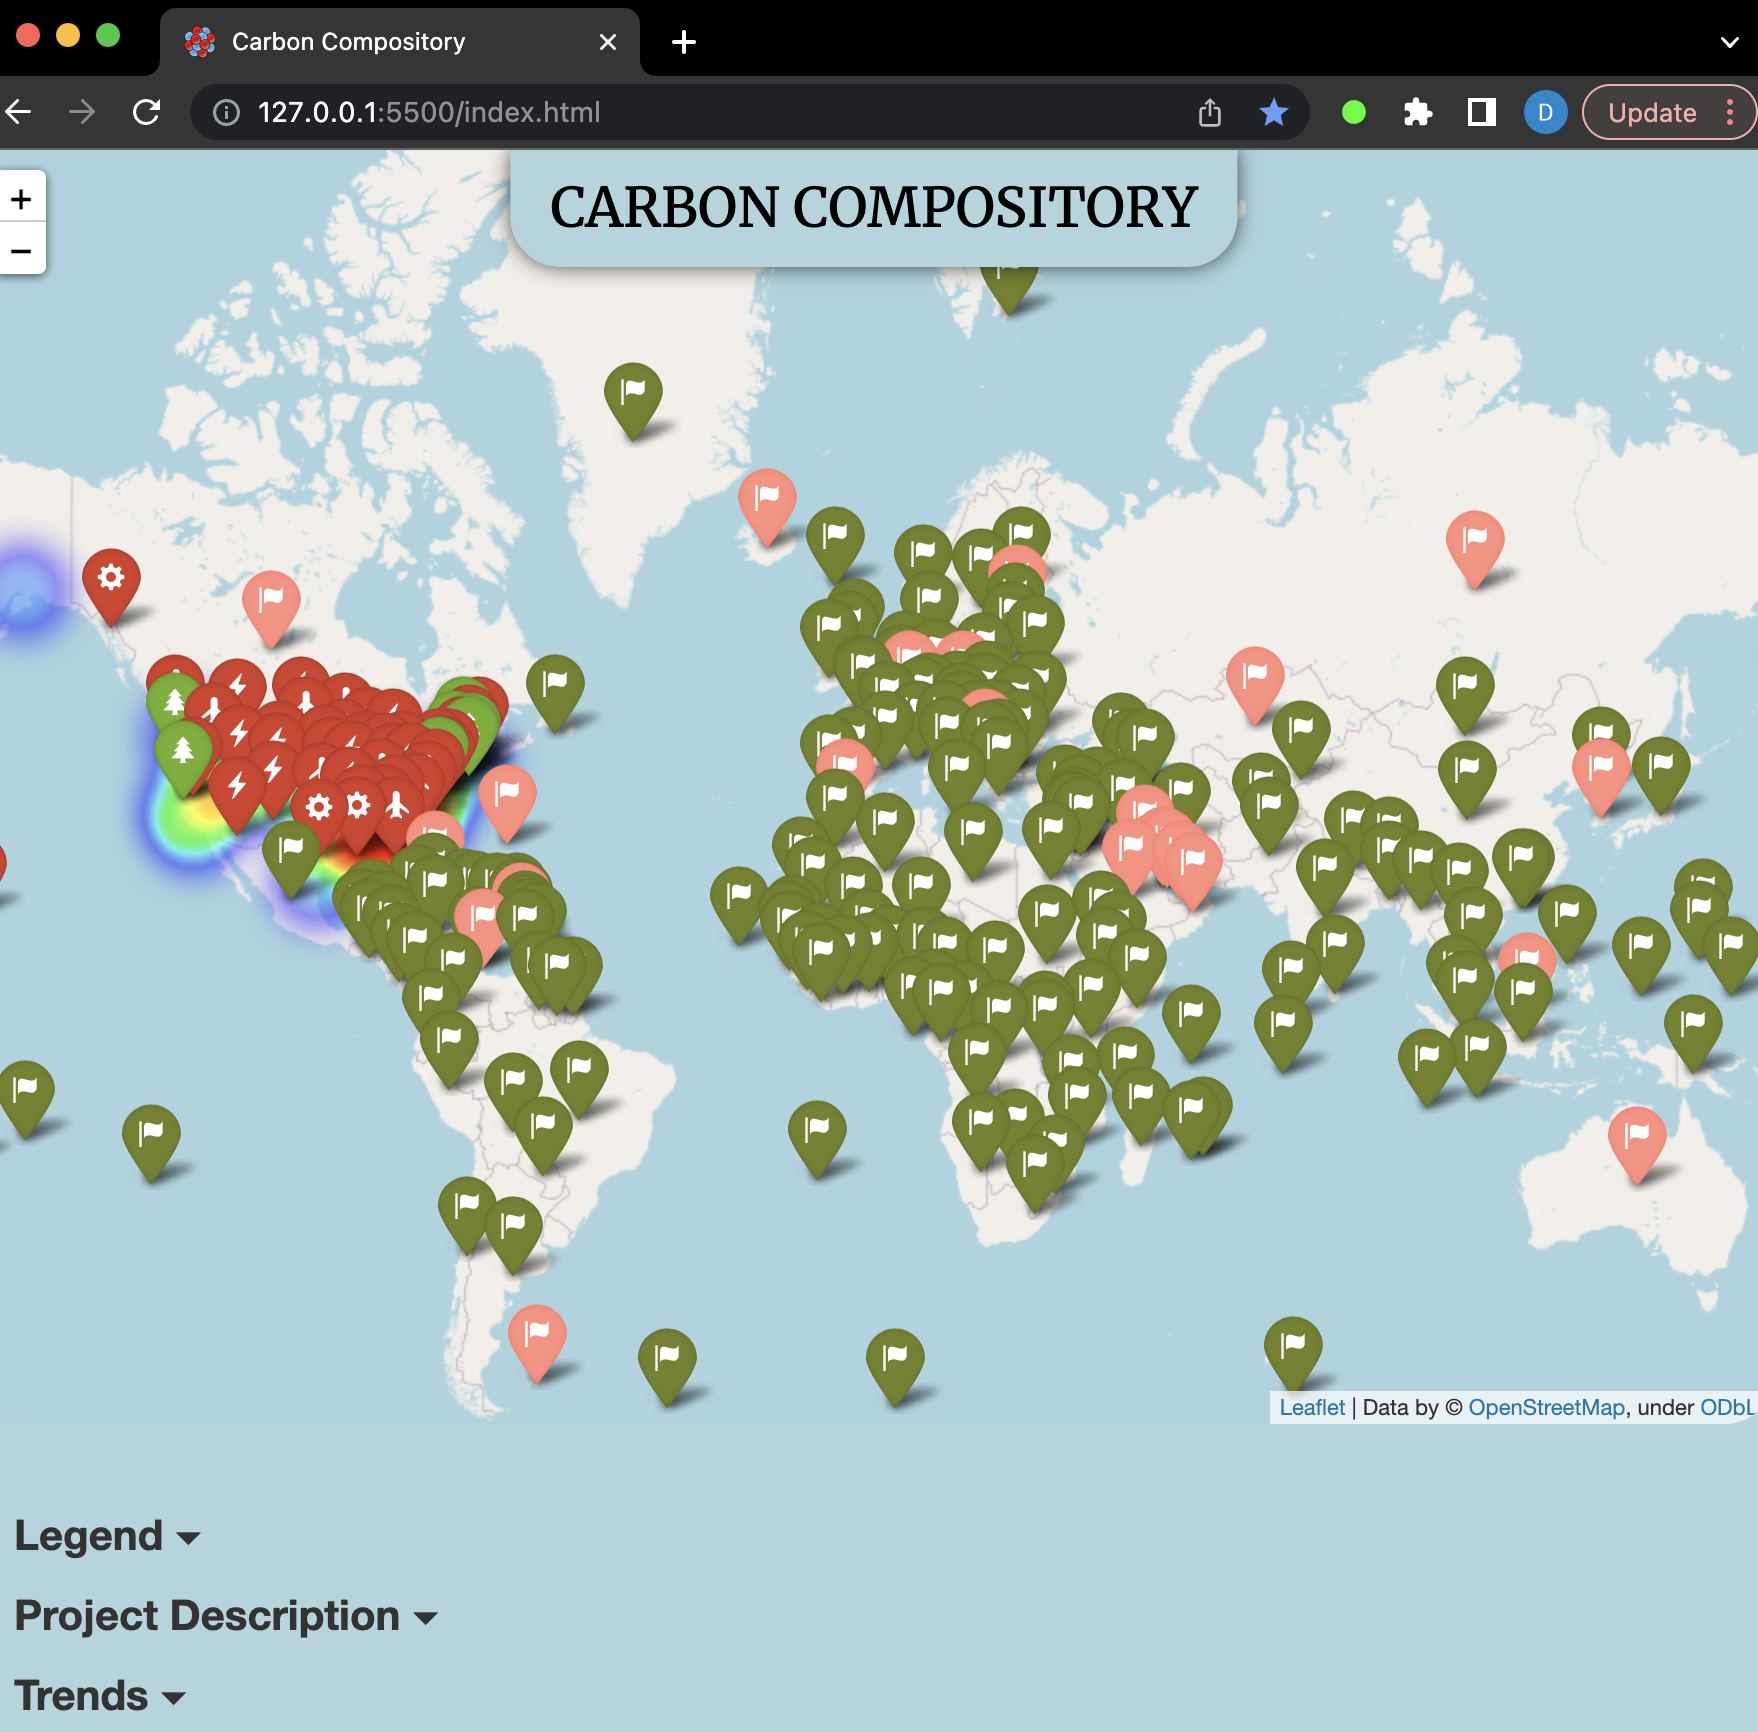
Task: Follow the OpenStreetMap attribution link
Action: pyautogui.click(x=1548, y=1408)
